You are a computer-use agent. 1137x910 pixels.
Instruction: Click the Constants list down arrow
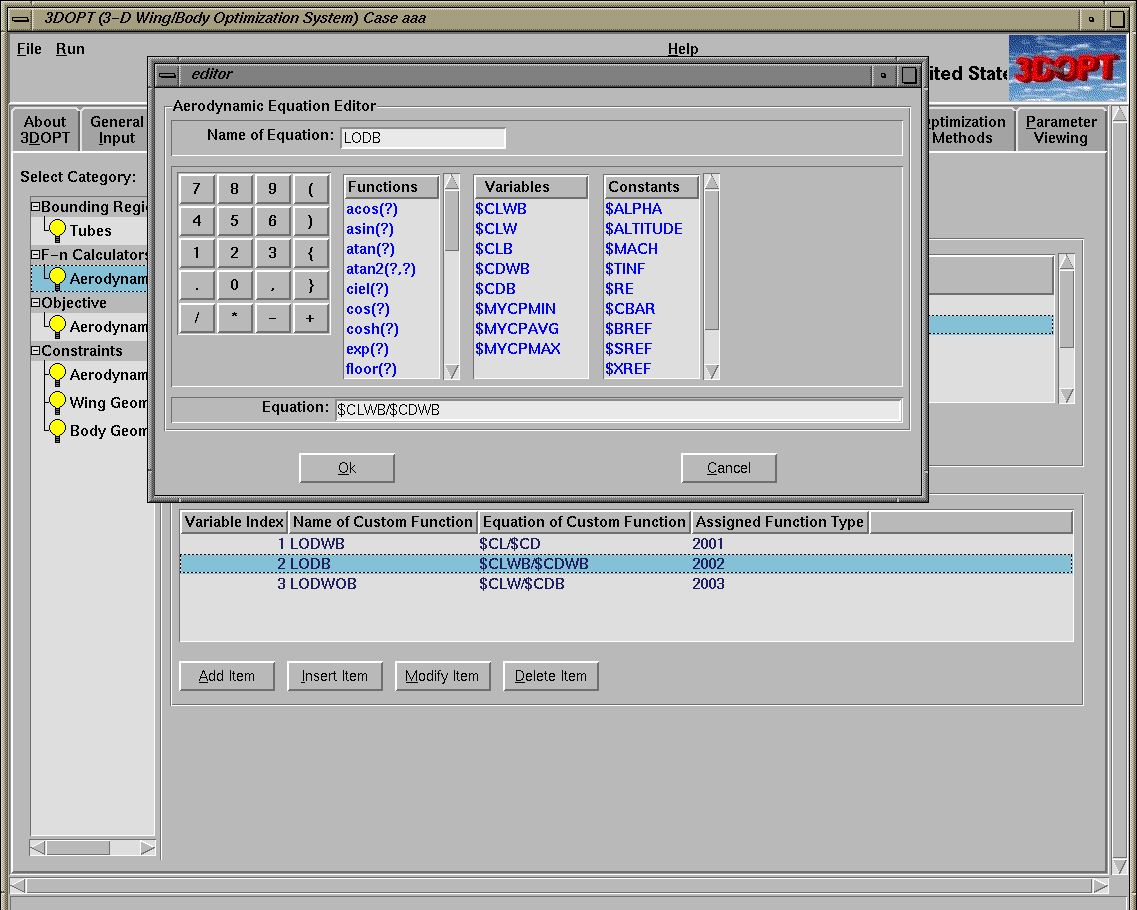[x=711, y=371]
